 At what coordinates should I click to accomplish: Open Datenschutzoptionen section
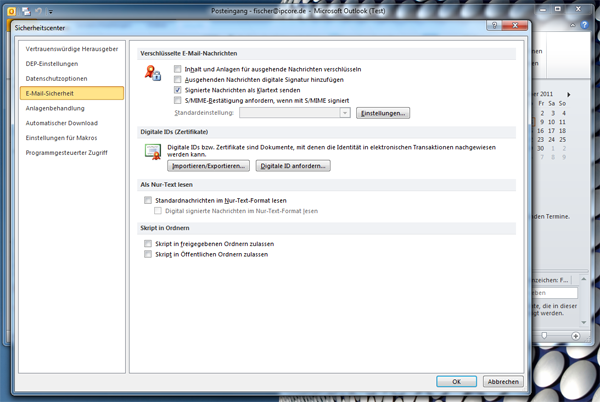point(72,78)
